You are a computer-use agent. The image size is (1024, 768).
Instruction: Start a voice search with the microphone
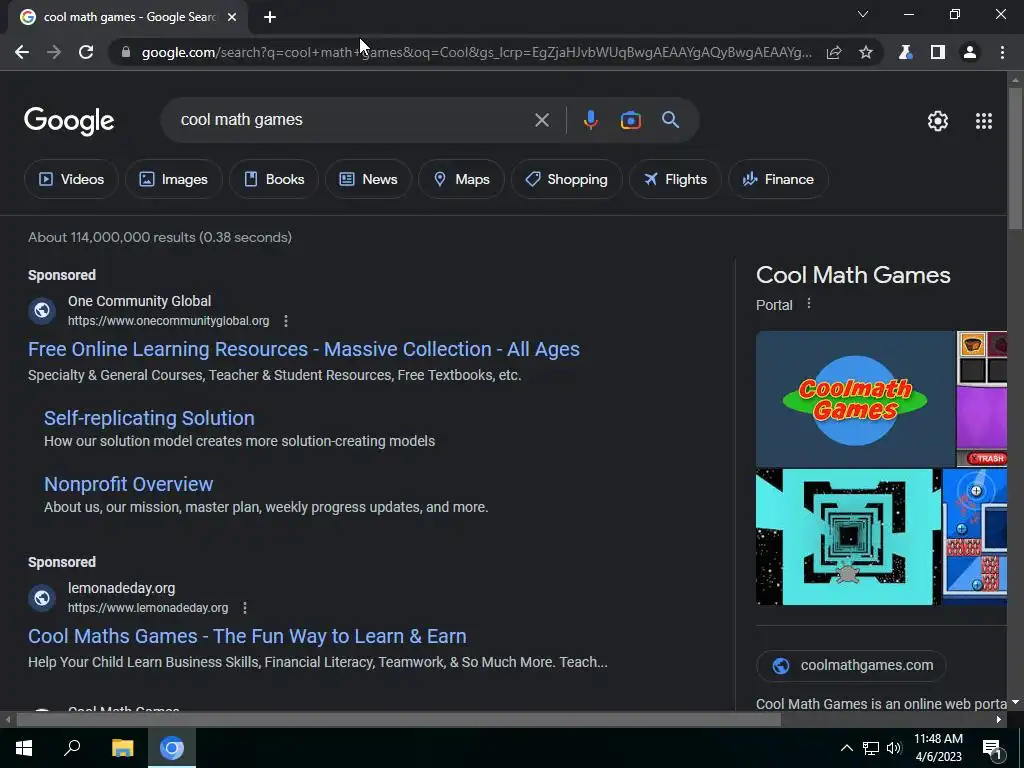pyautogui.click(x=590, y=120)
